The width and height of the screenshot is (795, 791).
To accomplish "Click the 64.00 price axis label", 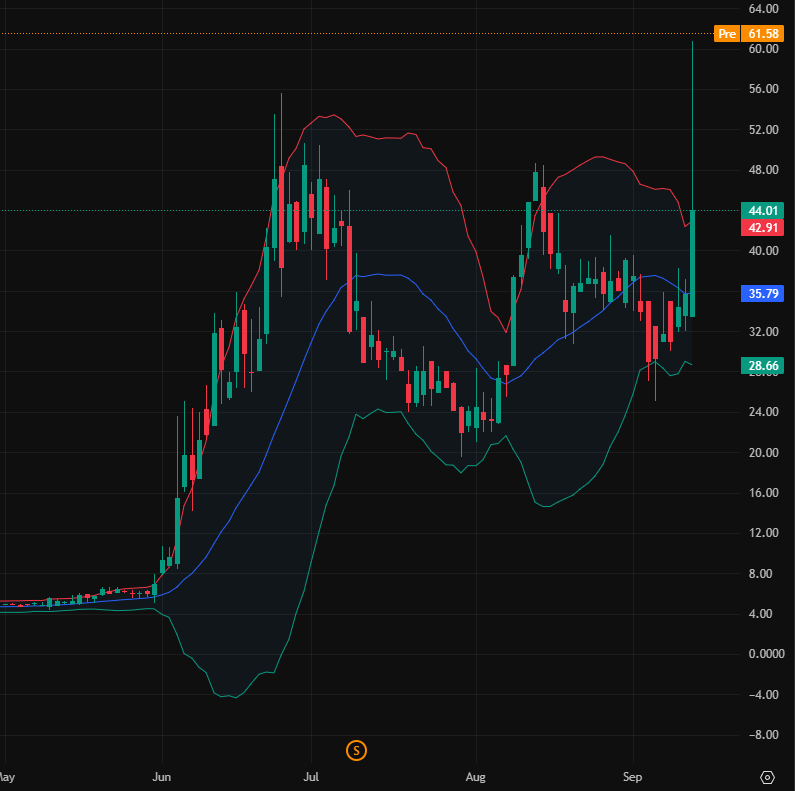I will (x=763, y=9).
